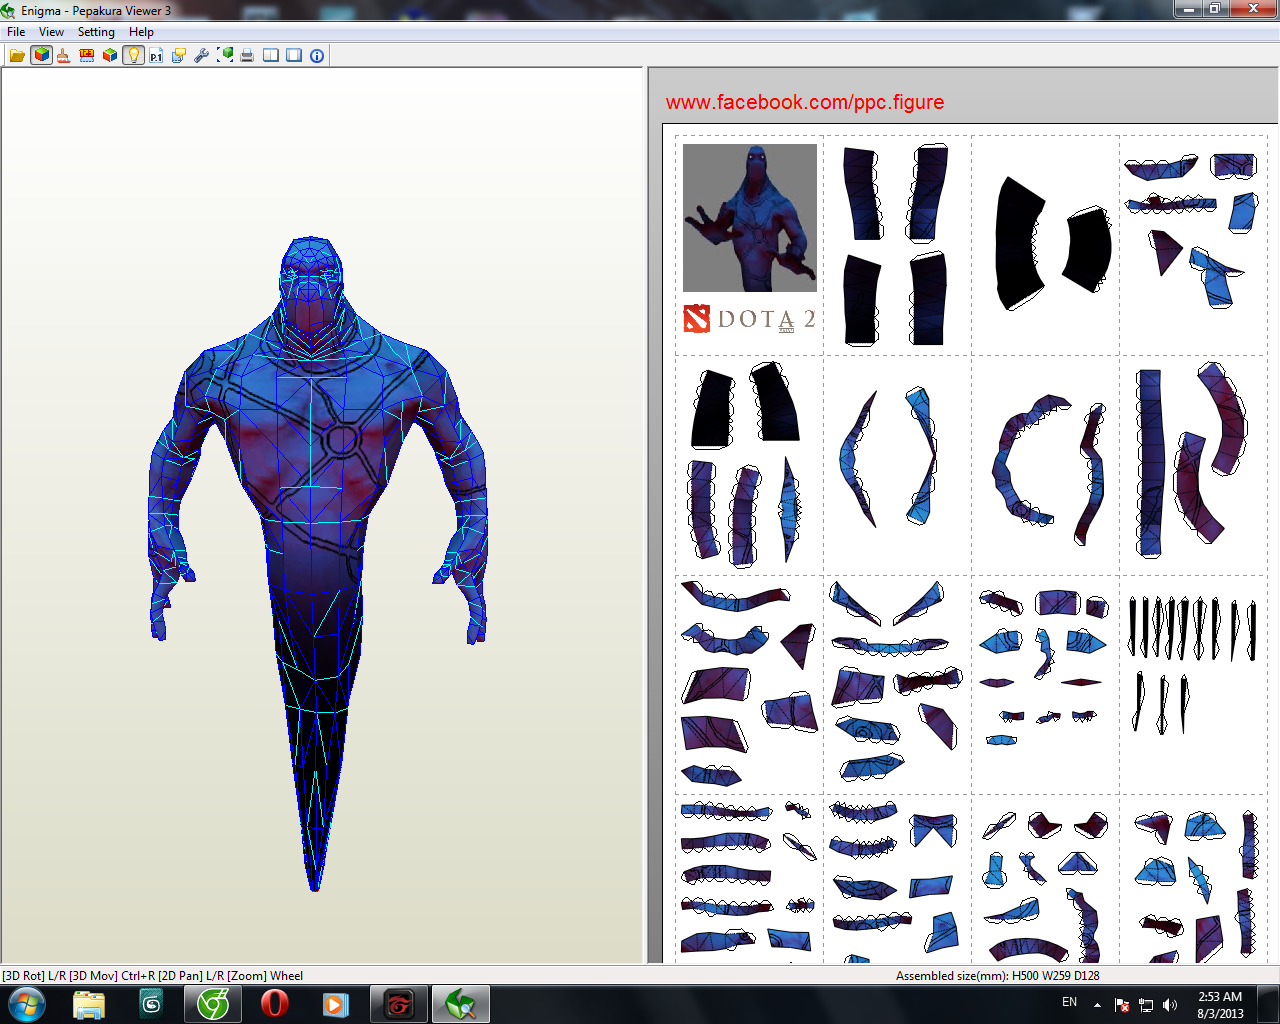This screenshot has height=1024, width=1280.
Task: Select the page number P.1 display icon
Action: click(155, 55)
